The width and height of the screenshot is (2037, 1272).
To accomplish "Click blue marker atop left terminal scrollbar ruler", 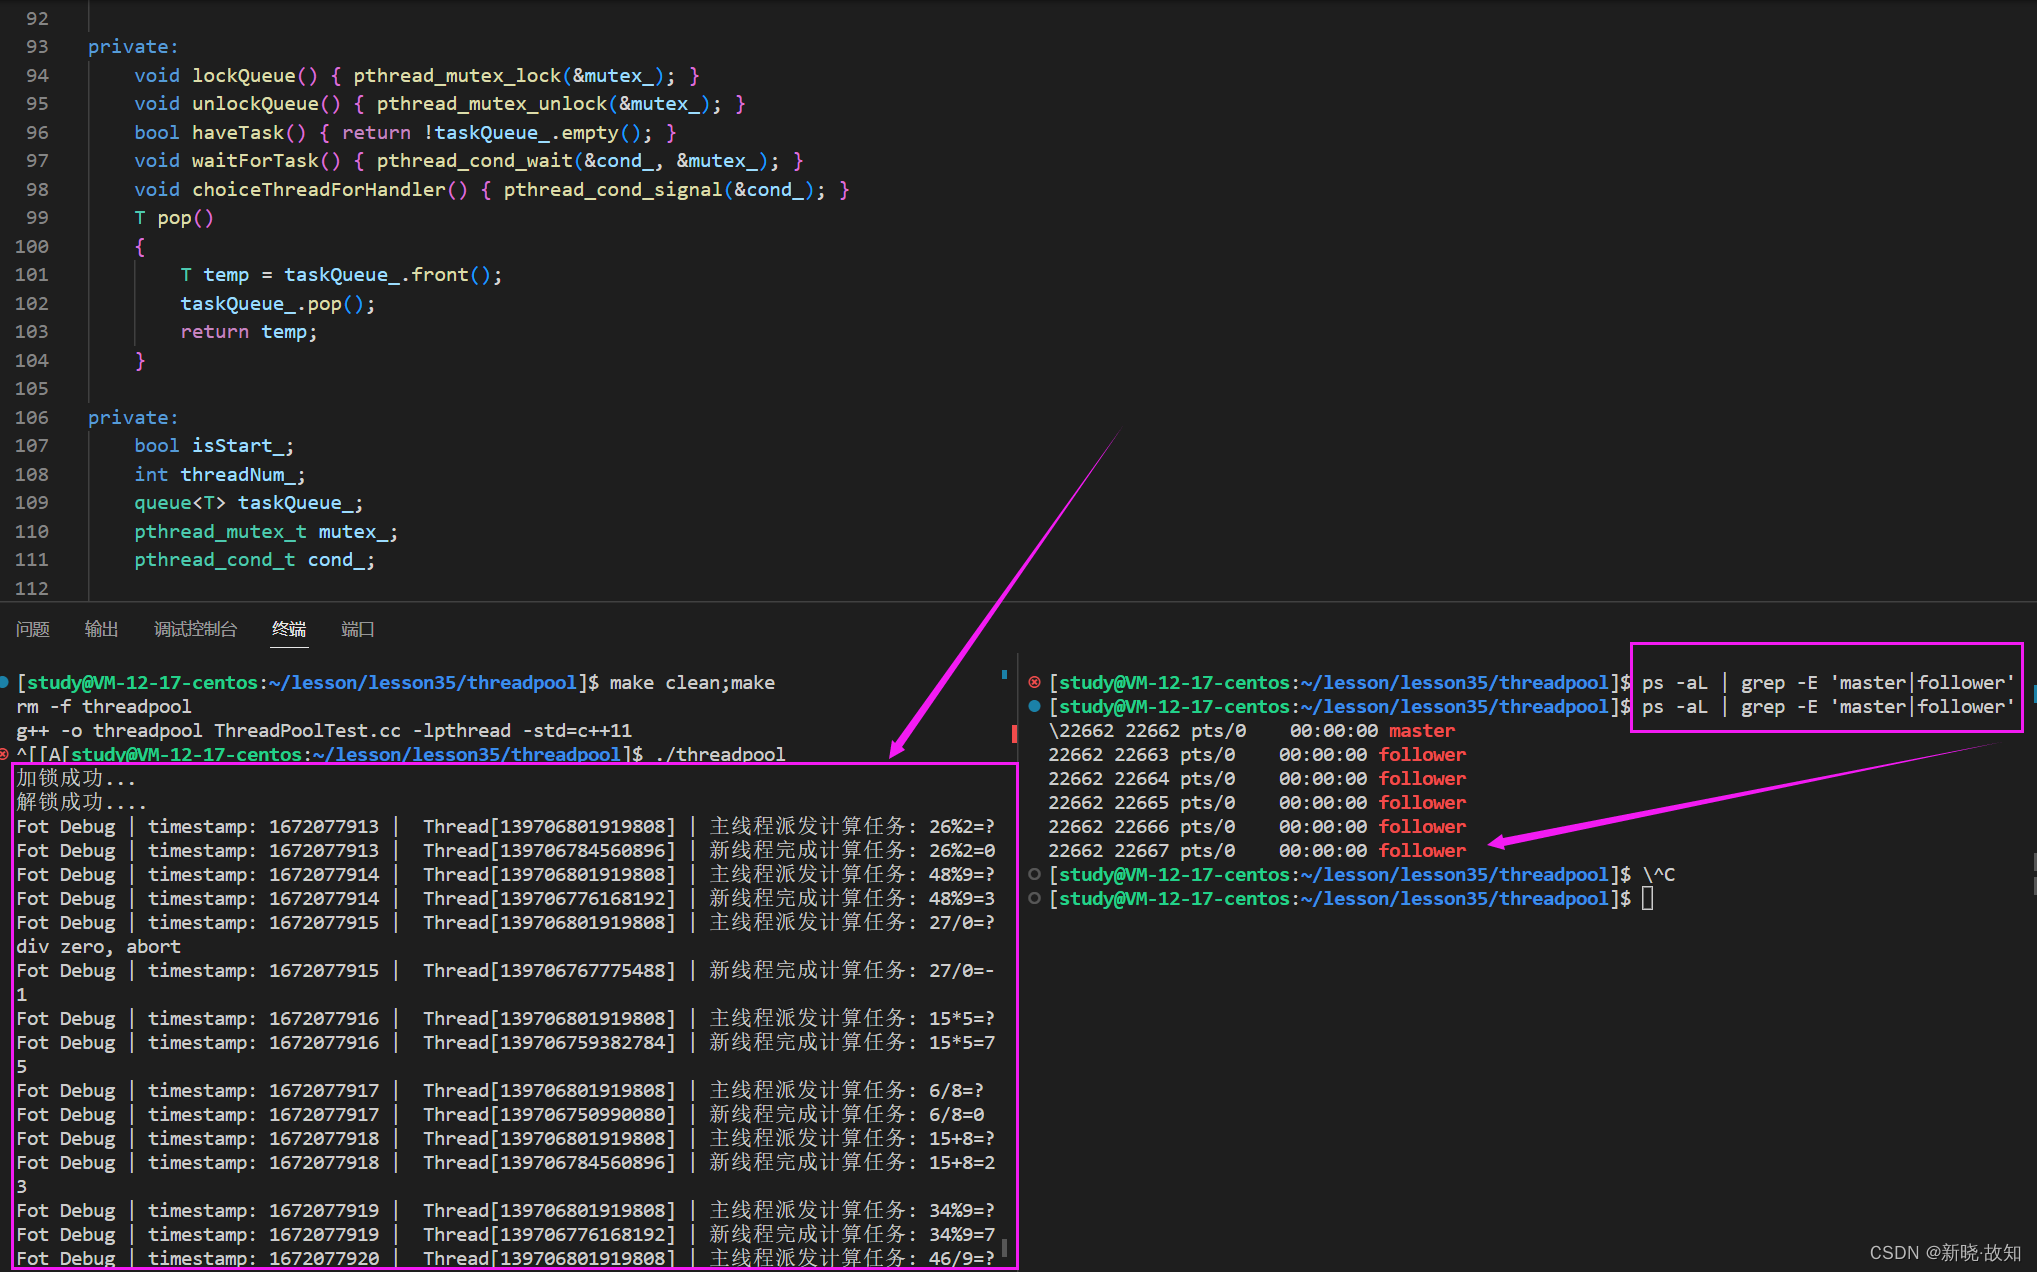I will pos(1004,675).
